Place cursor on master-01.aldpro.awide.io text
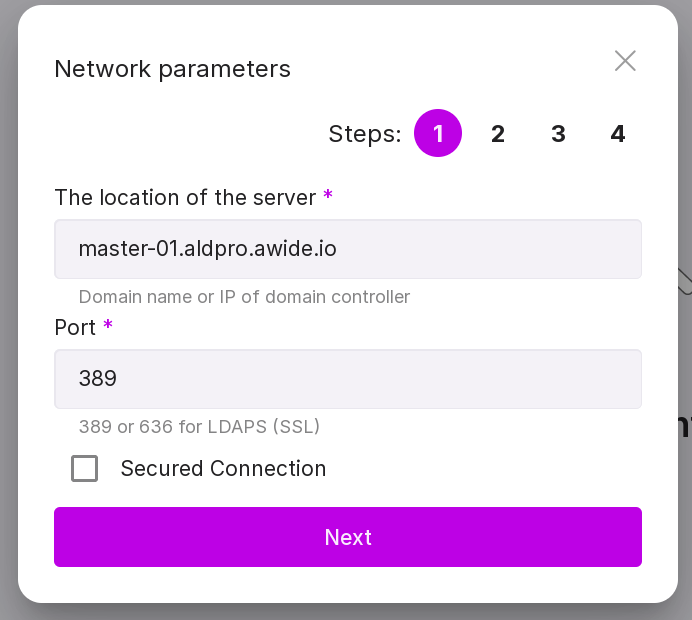Image resolution: width=692 pixels, height=620 pixels. pos(208,249)
